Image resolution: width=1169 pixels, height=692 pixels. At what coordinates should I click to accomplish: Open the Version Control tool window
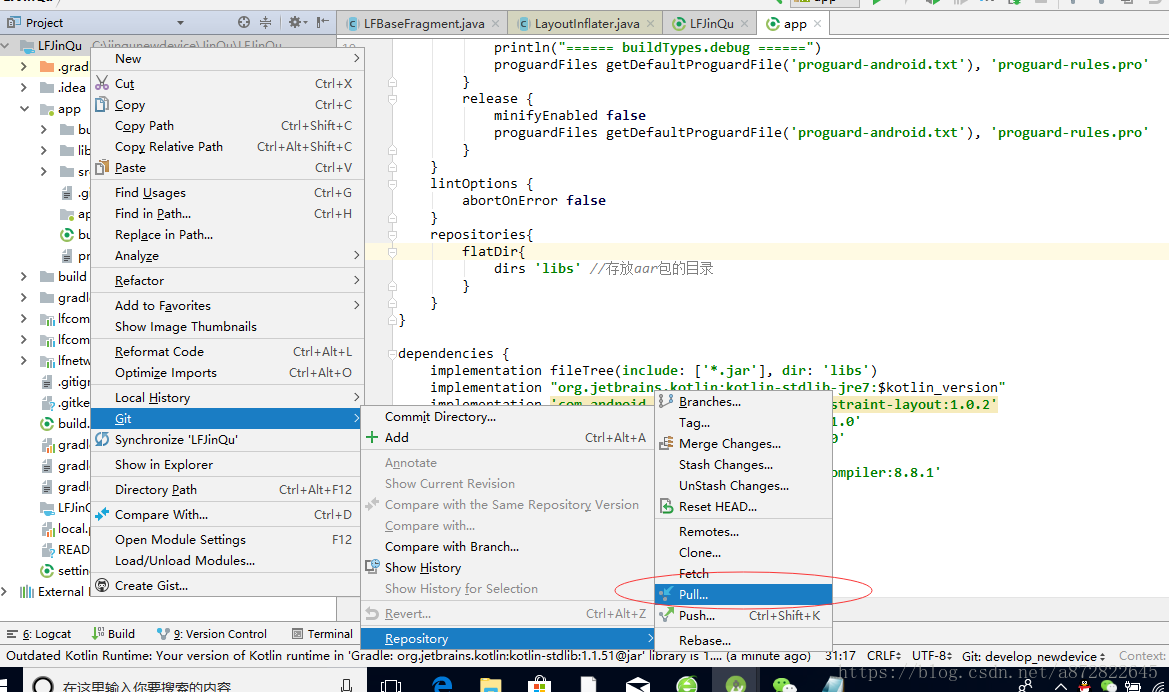[212, 634]
